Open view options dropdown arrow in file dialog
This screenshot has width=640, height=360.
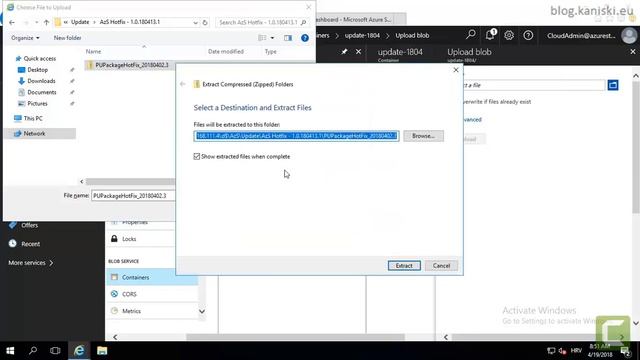[272, 38]
